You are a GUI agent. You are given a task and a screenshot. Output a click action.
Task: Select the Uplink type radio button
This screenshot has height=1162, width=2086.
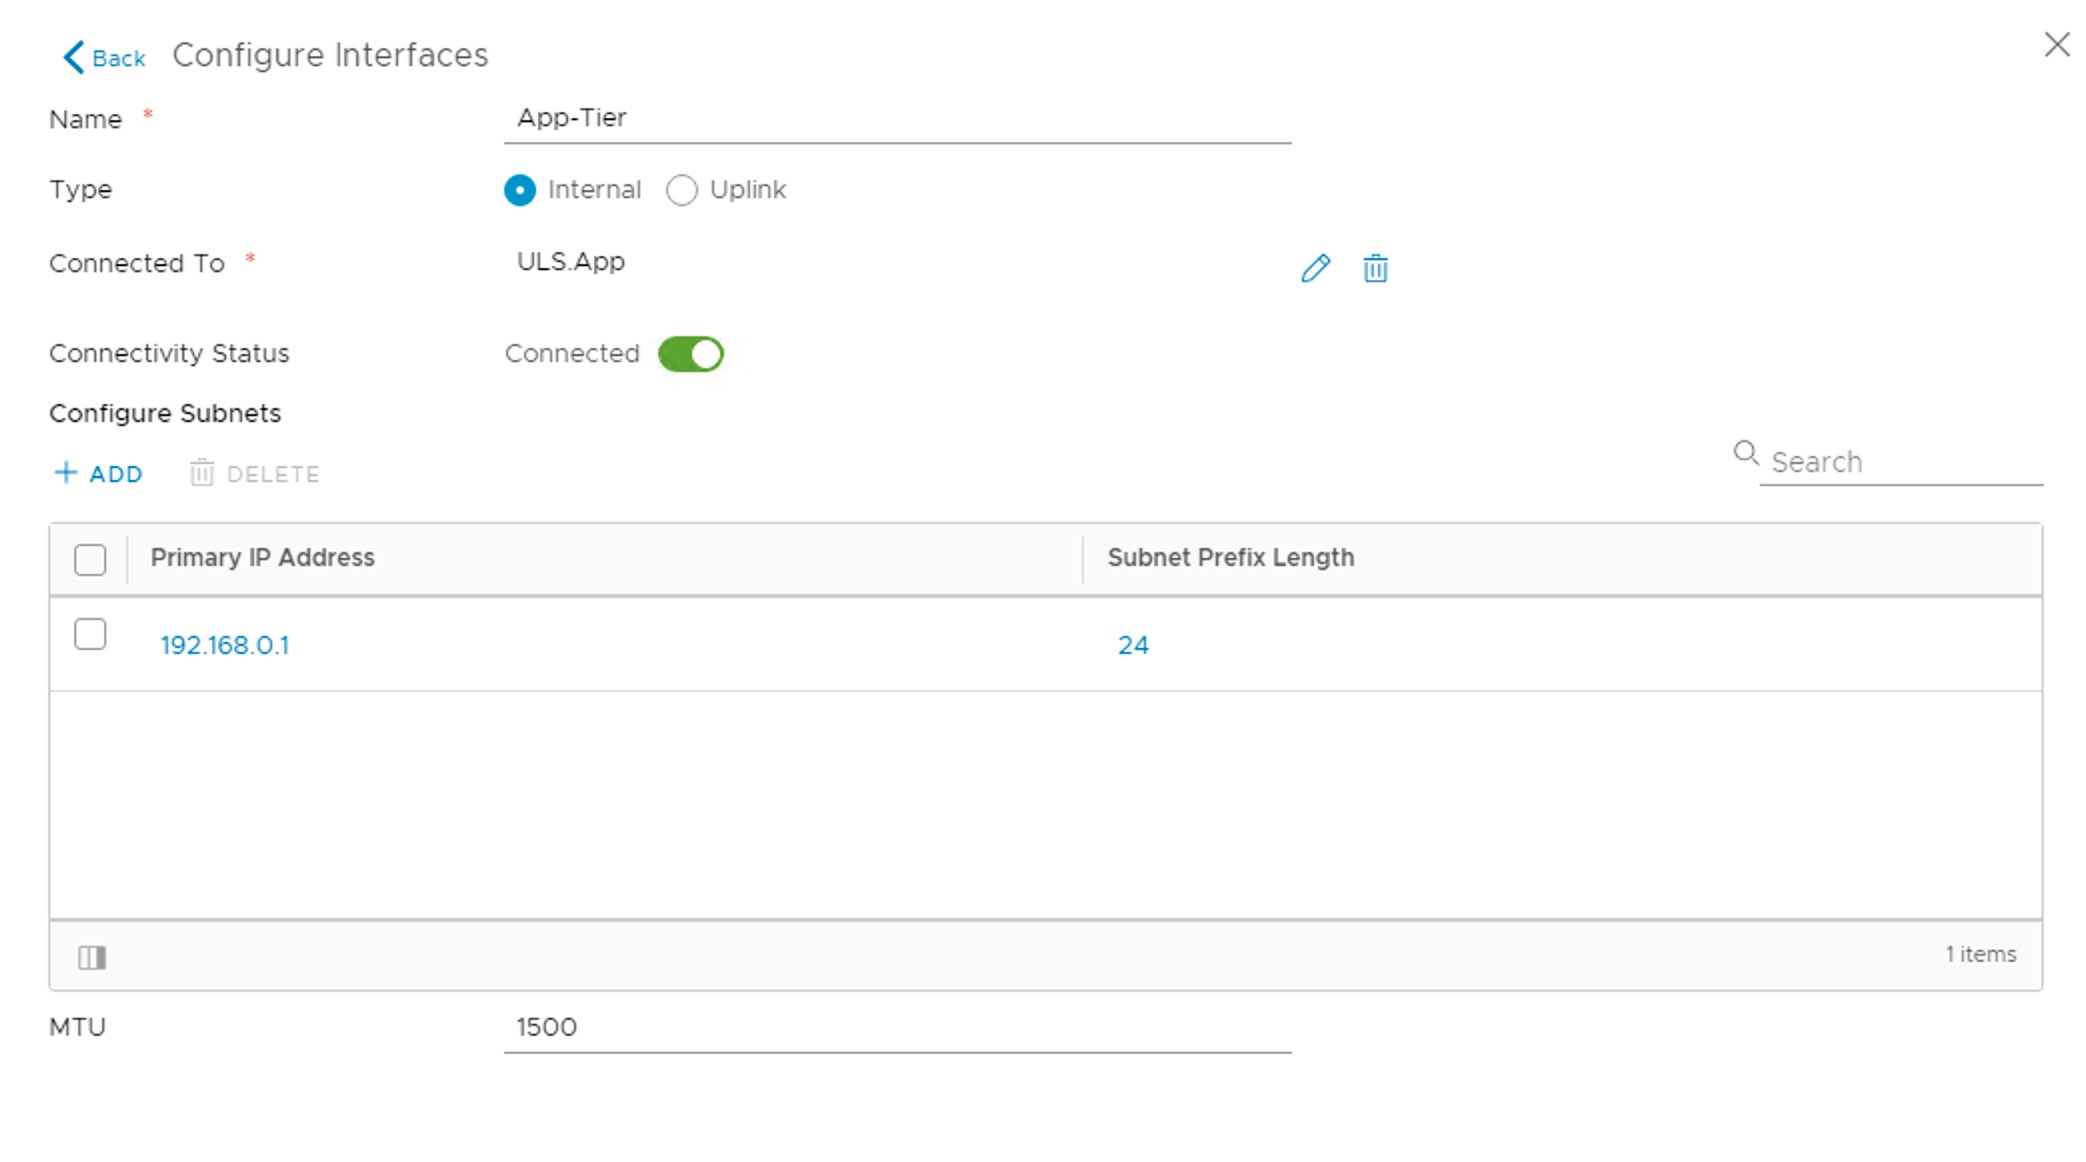(682, 190)
